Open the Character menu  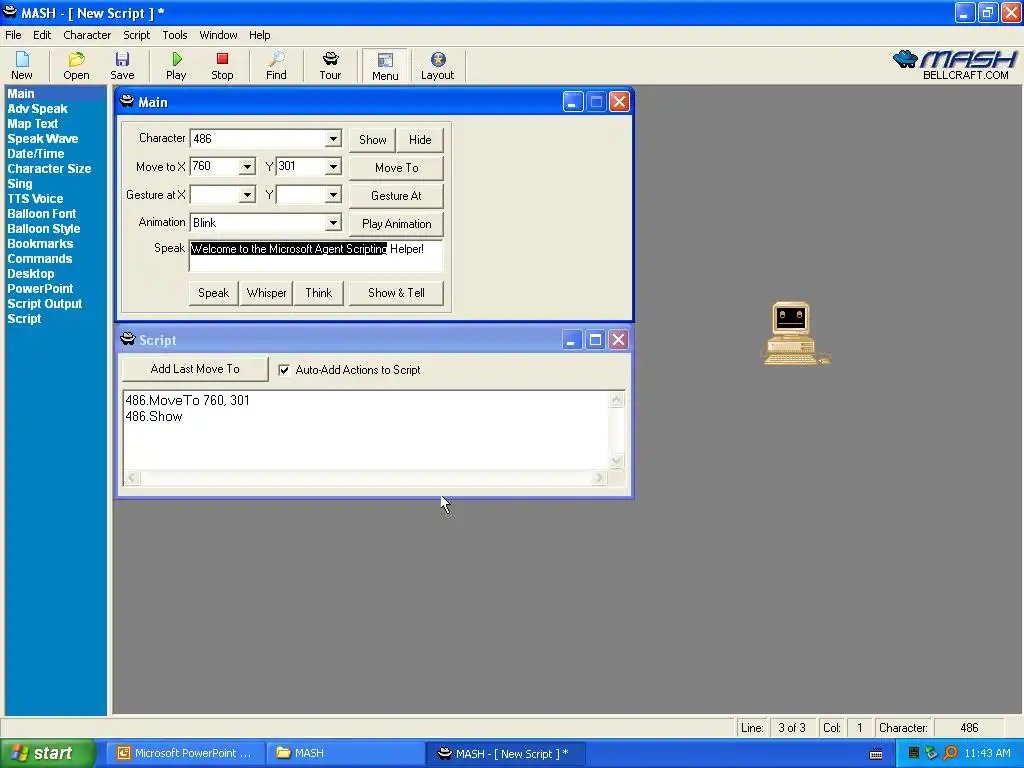coord(87,35)
